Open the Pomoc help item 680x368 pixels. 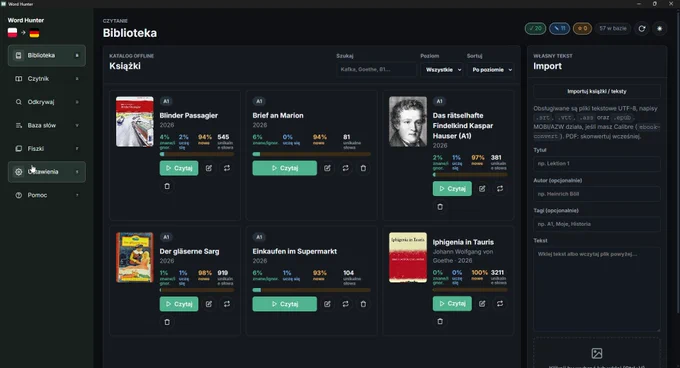coord(47,195)
